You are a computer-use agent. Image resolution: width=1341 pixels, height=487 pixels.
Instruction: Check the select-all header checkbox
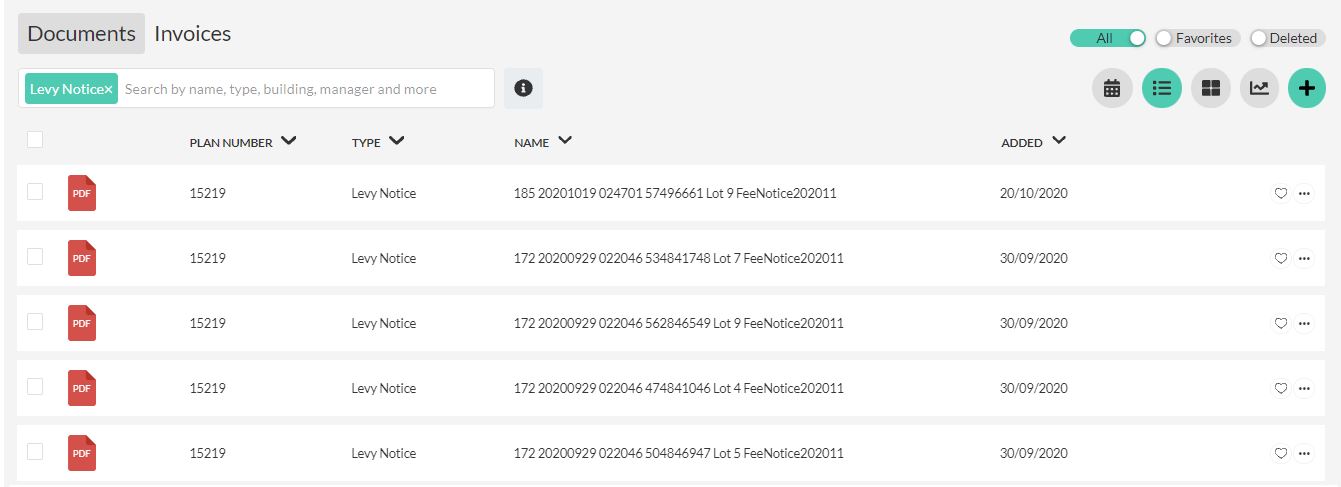[35, 140]
